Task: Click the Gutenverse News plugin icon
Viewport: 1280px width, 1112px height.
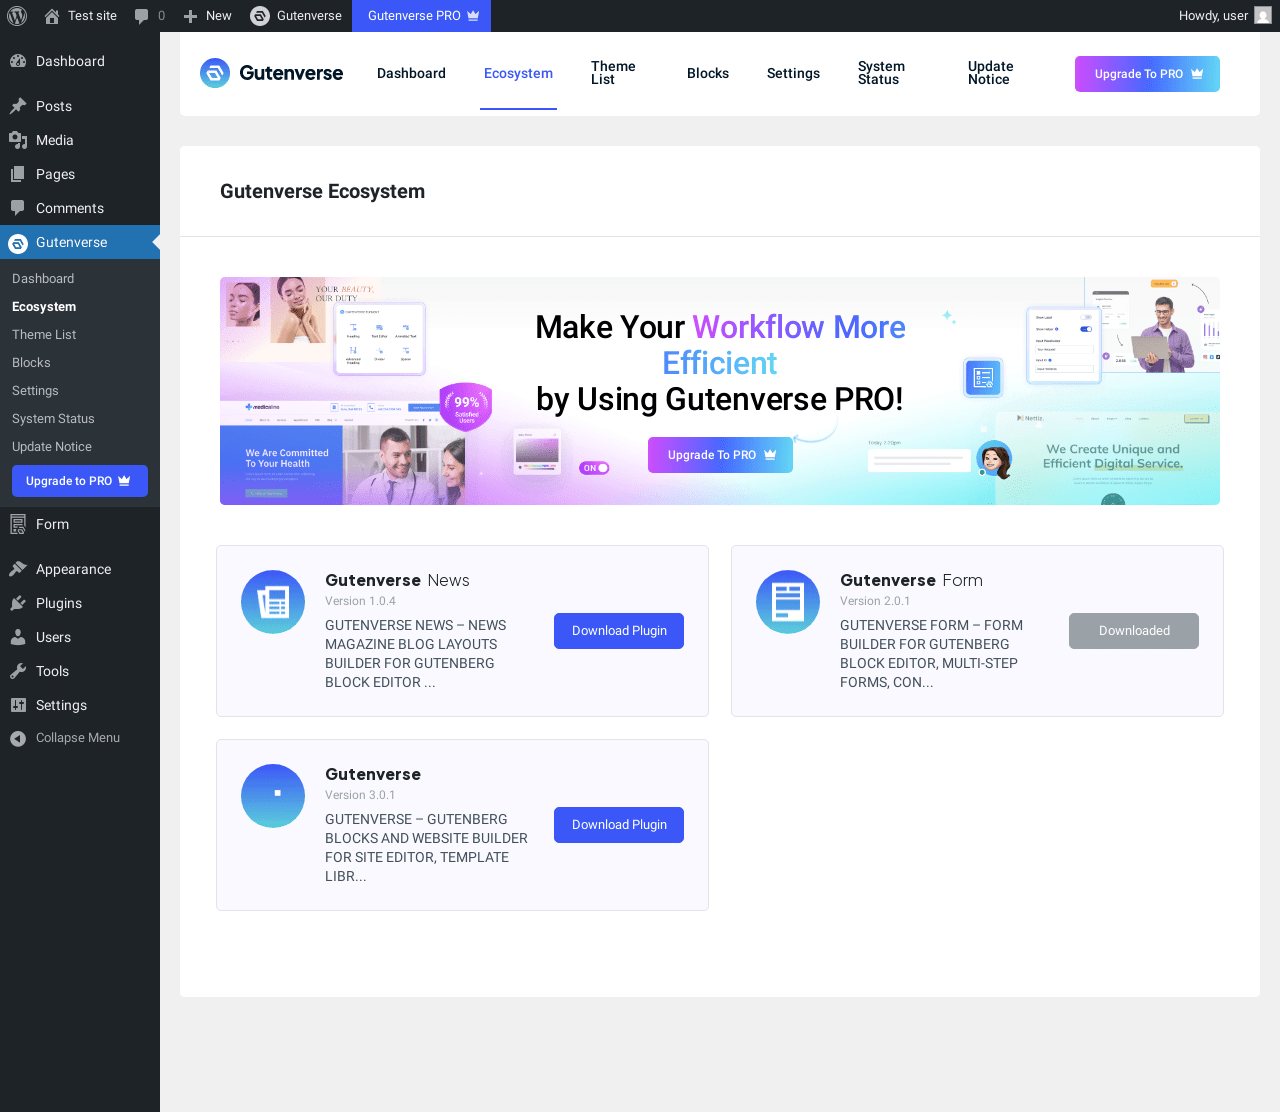Action: tap(273, 602)
